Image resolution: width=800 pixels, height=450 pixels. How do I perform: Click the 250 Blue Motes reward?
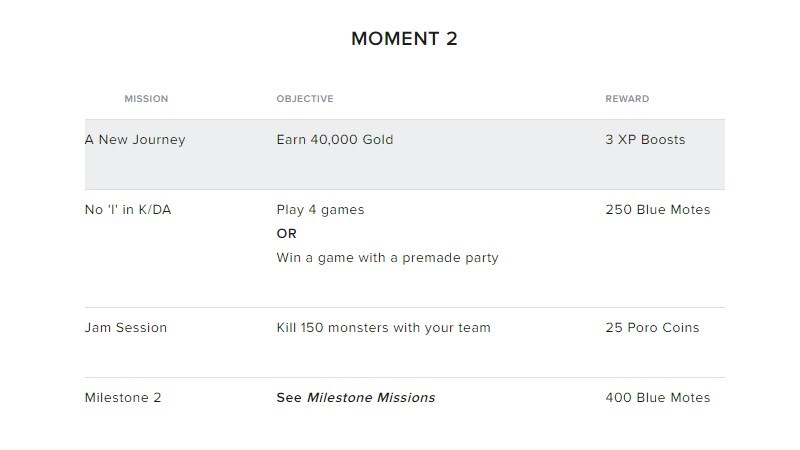tap(658, 210)
